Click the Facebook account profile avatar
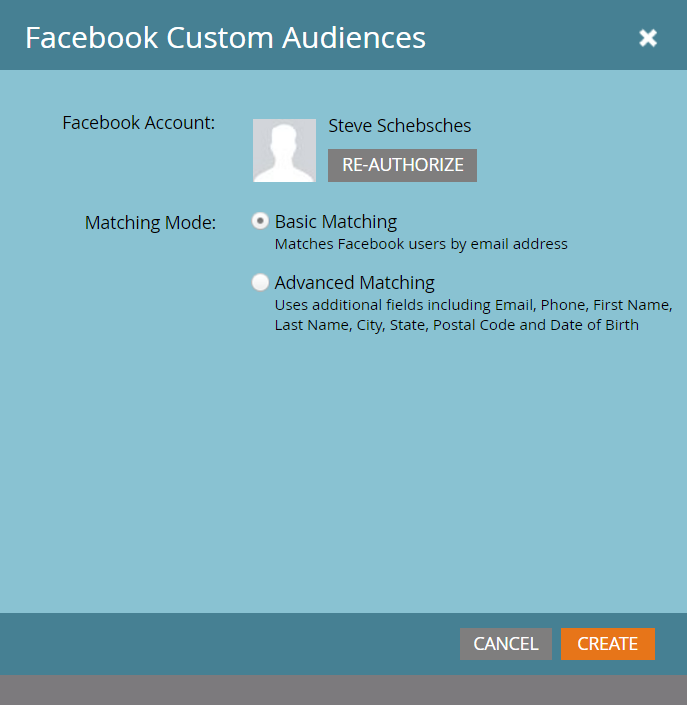This screenshot has height=705, width=687. click(x=285, y=150)
